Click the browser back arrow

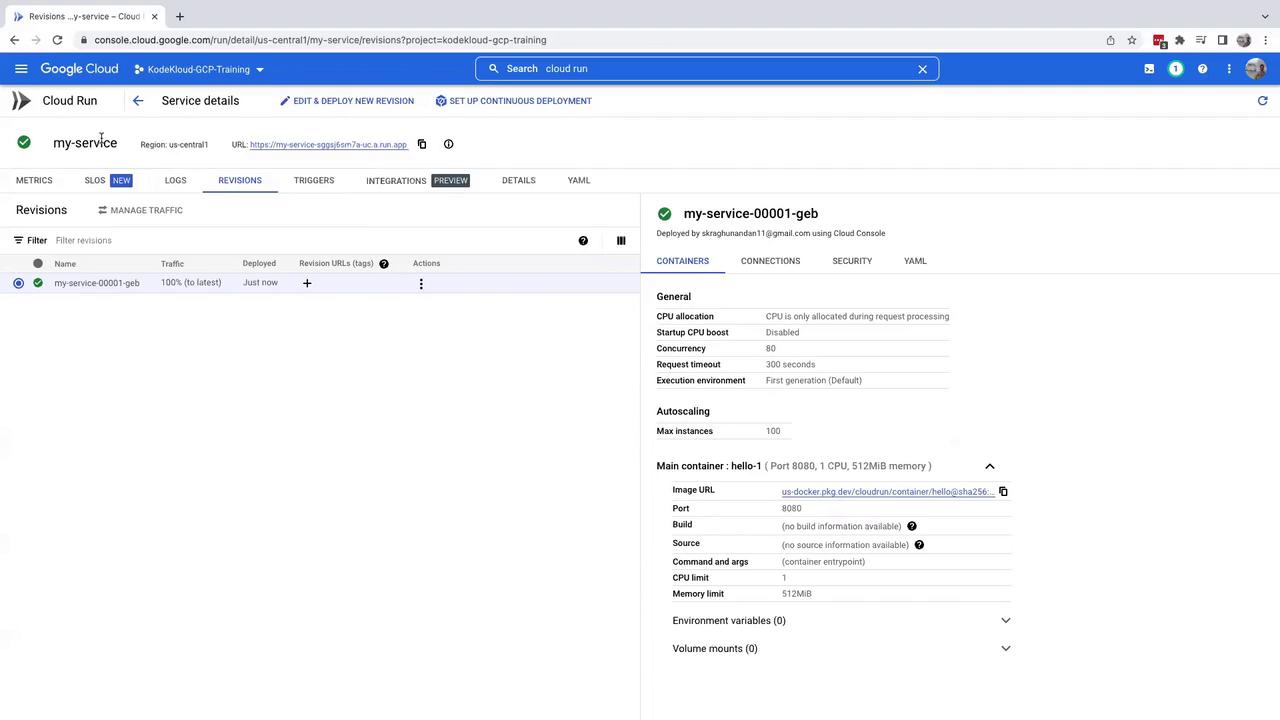pyautogui.click(x=14, y=40)
